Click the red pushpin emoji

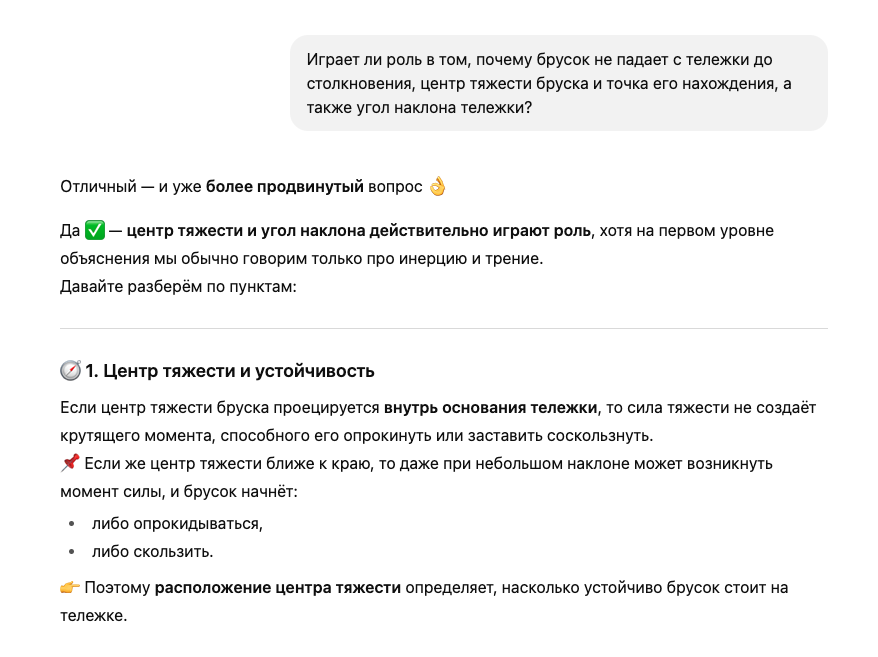click(x=70, y=464)
